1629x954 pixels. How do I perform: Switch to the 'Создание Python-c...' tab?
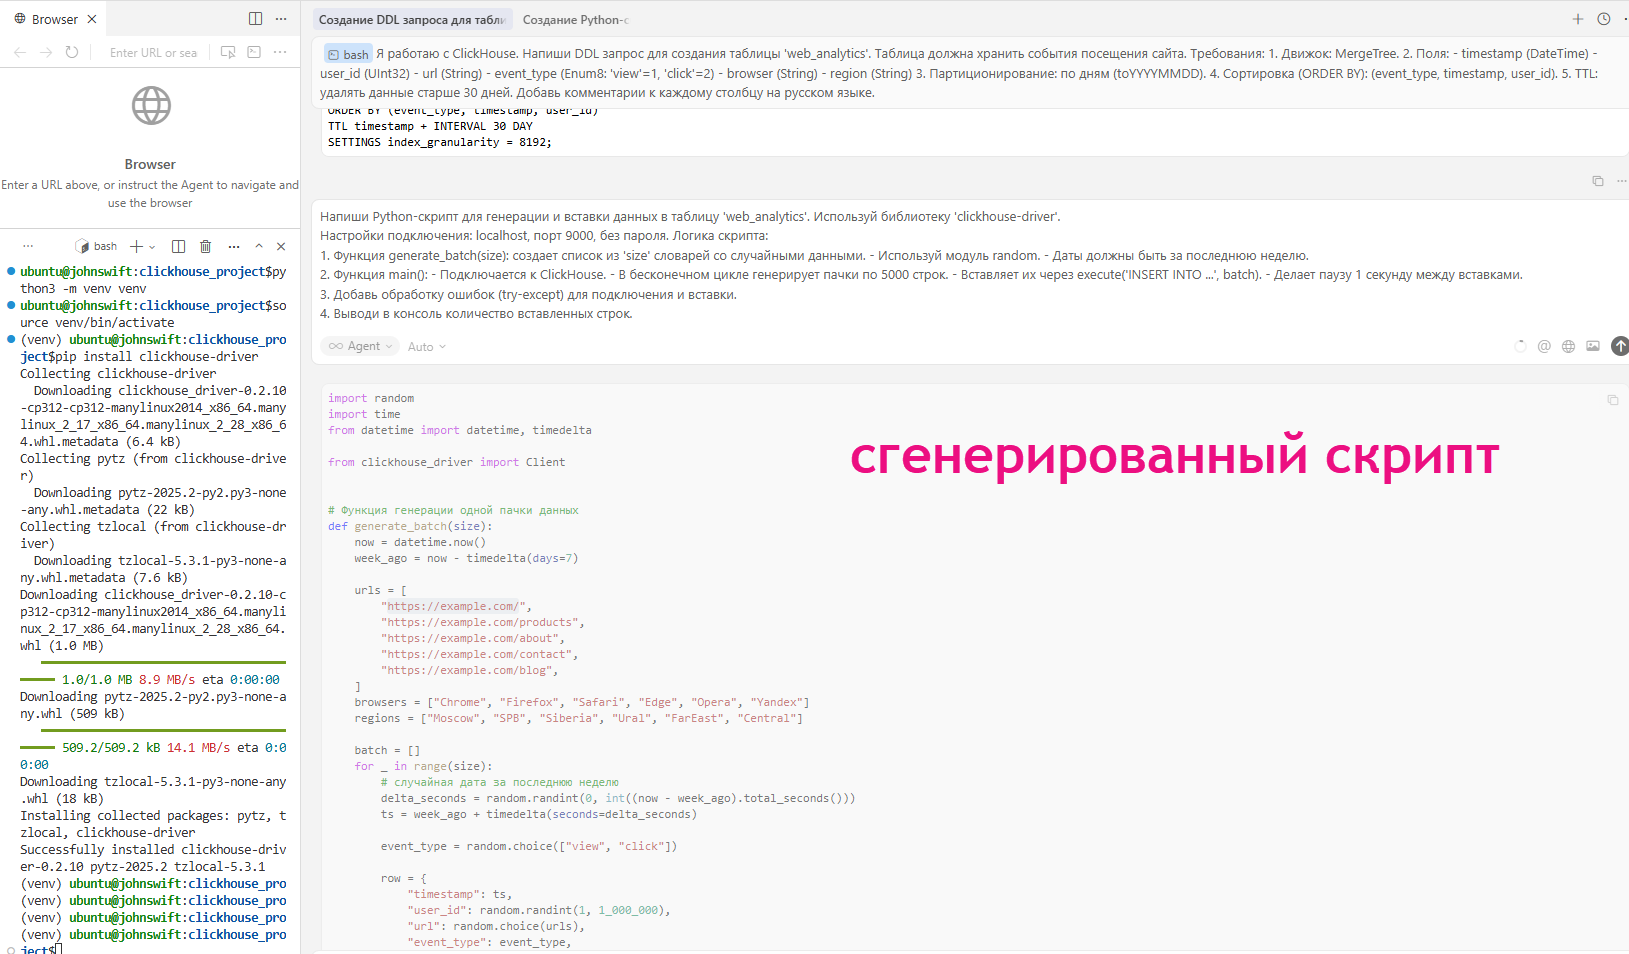(x=575, y=19)
